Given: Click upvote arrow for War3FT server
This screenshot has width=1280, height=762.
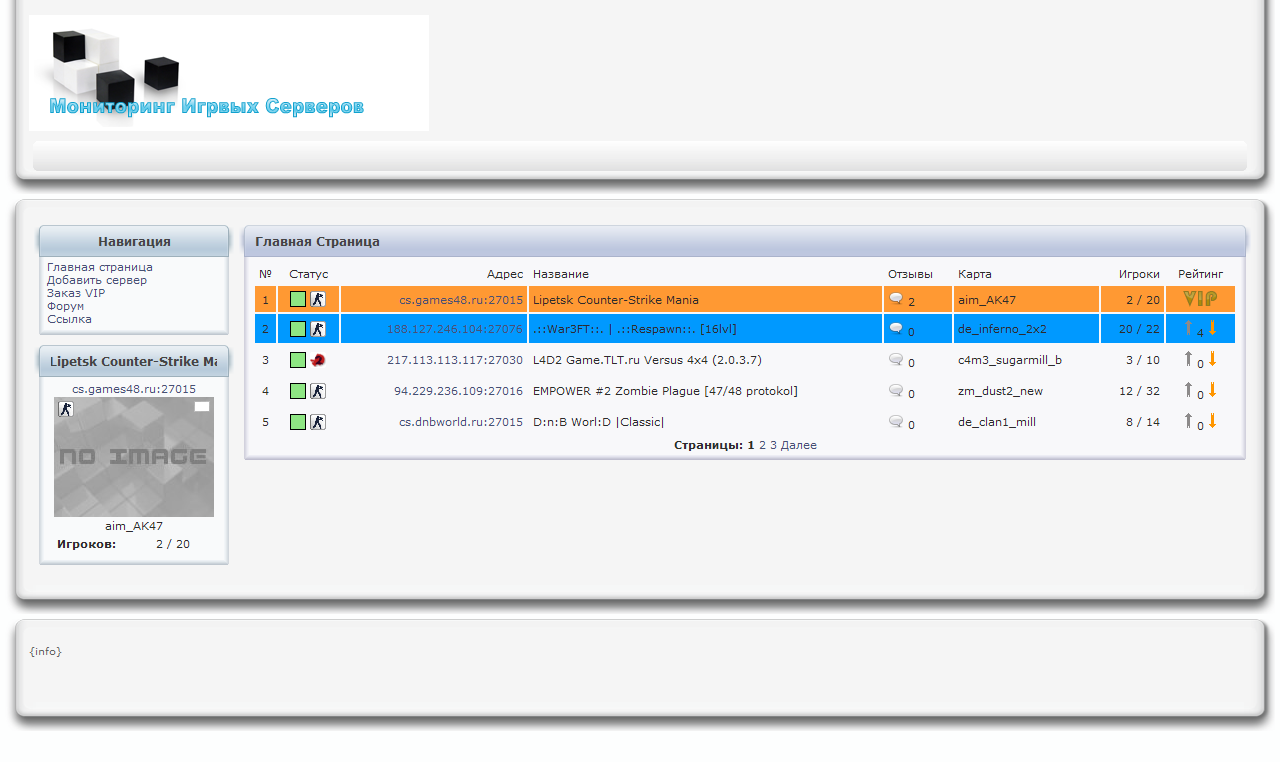Looking at the screenshot, I should click(1189, 328).
